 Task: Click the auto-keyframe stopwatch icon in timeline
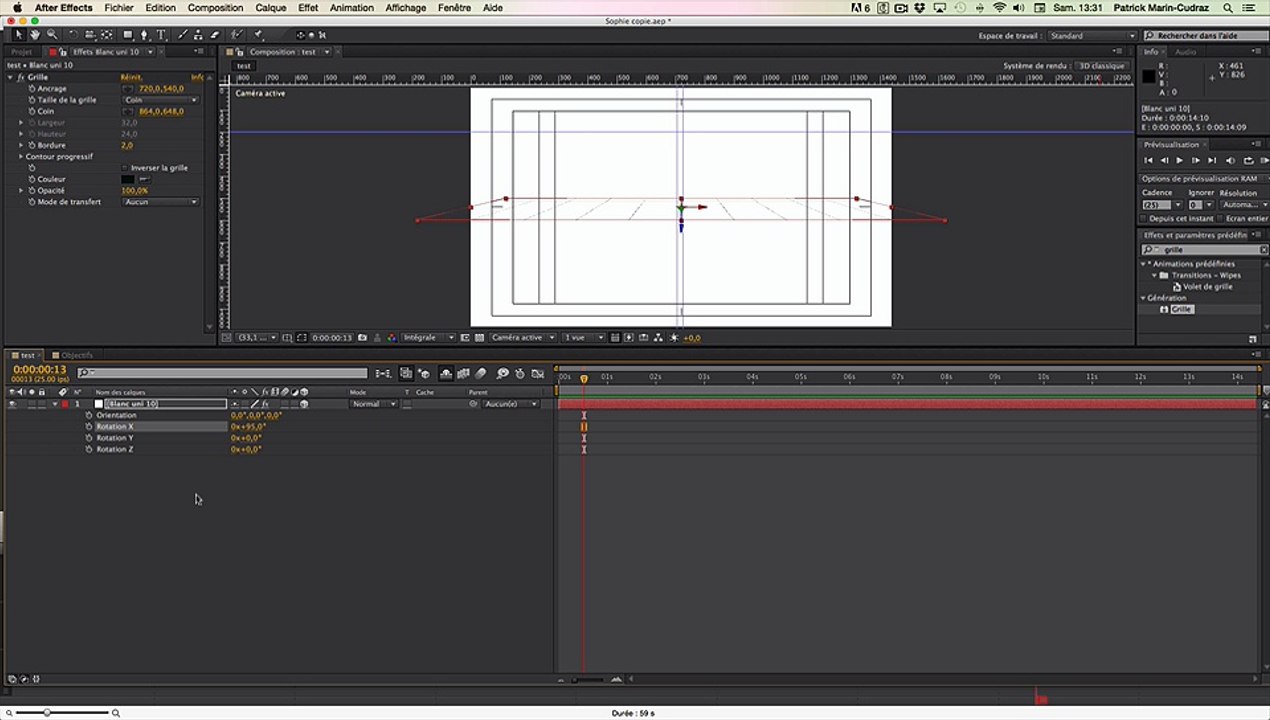point(519,373)
